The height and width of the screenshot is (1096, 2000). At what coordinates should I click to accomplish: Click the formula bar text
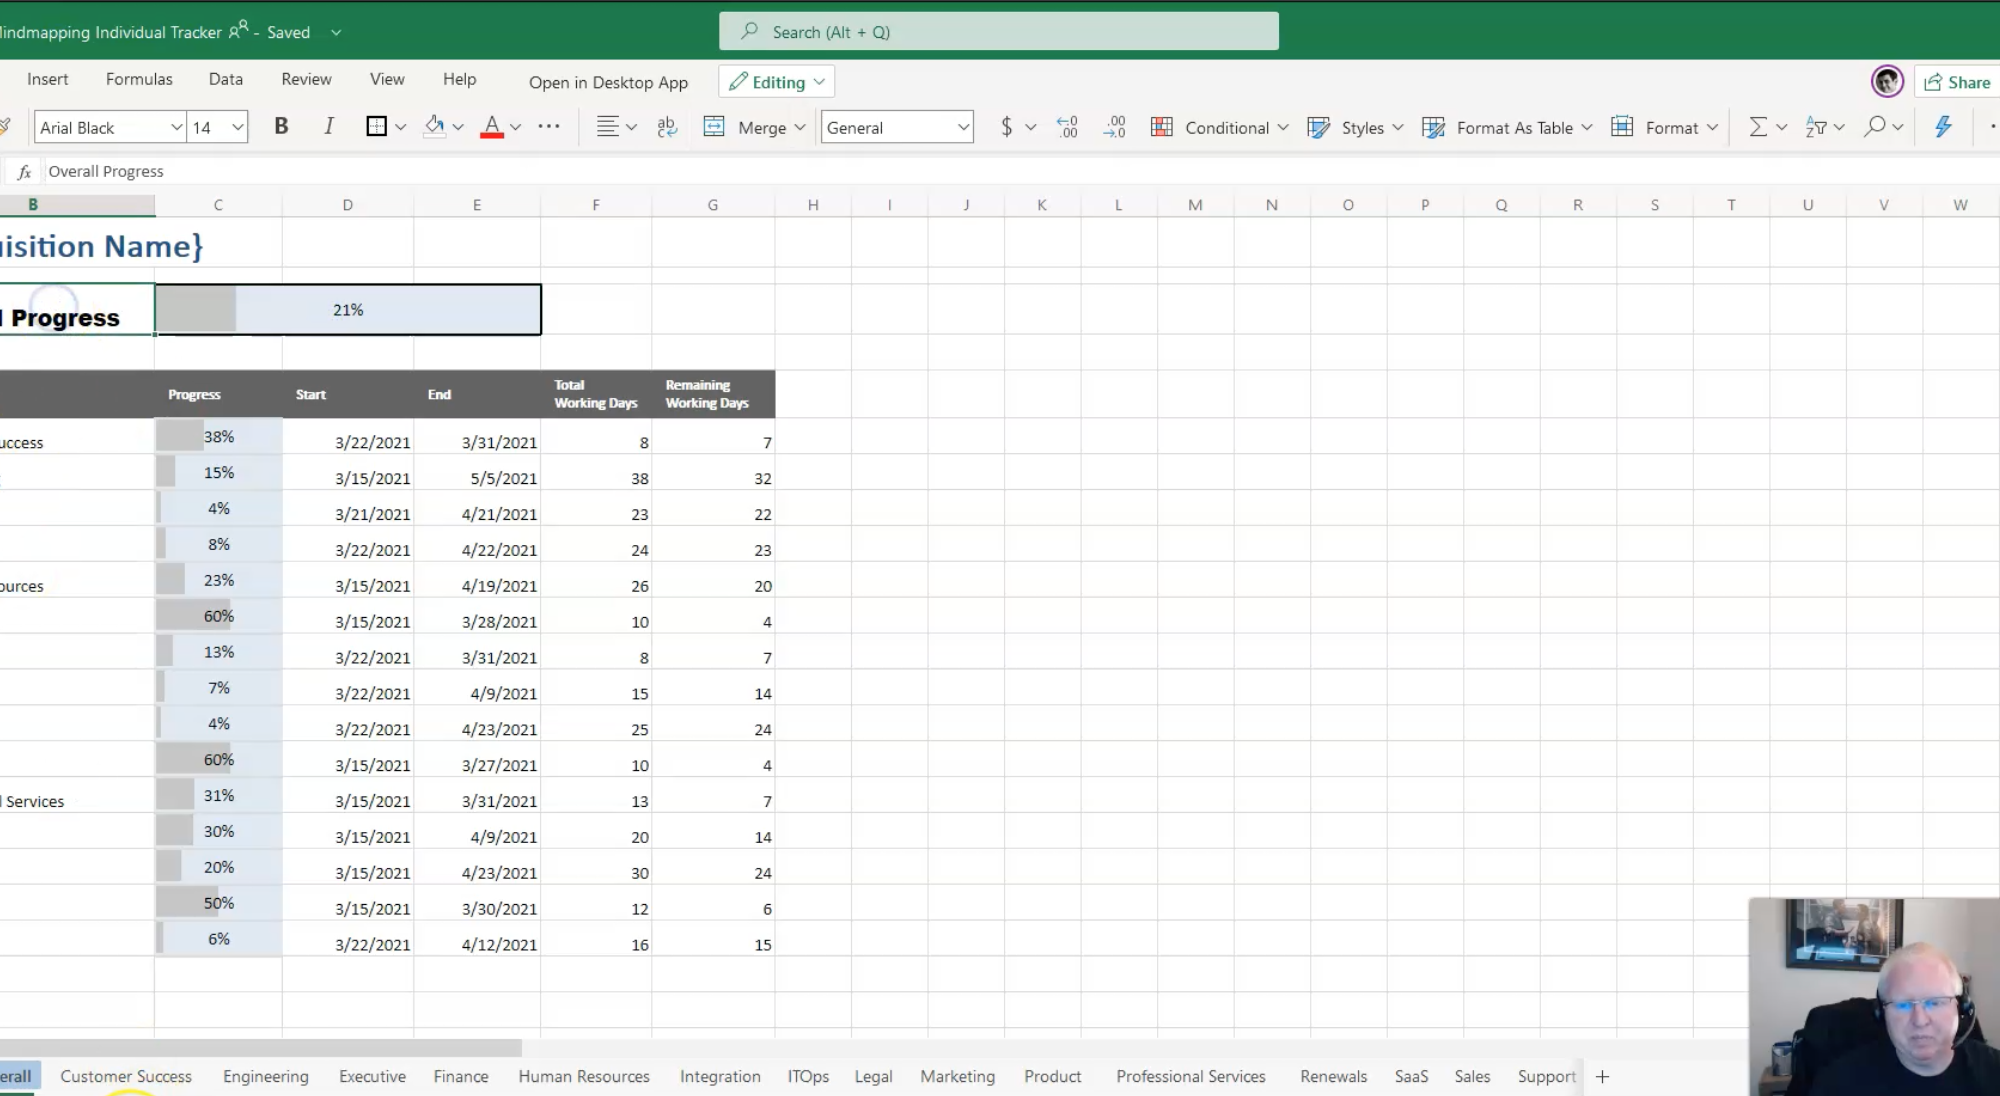coord(106,171)
